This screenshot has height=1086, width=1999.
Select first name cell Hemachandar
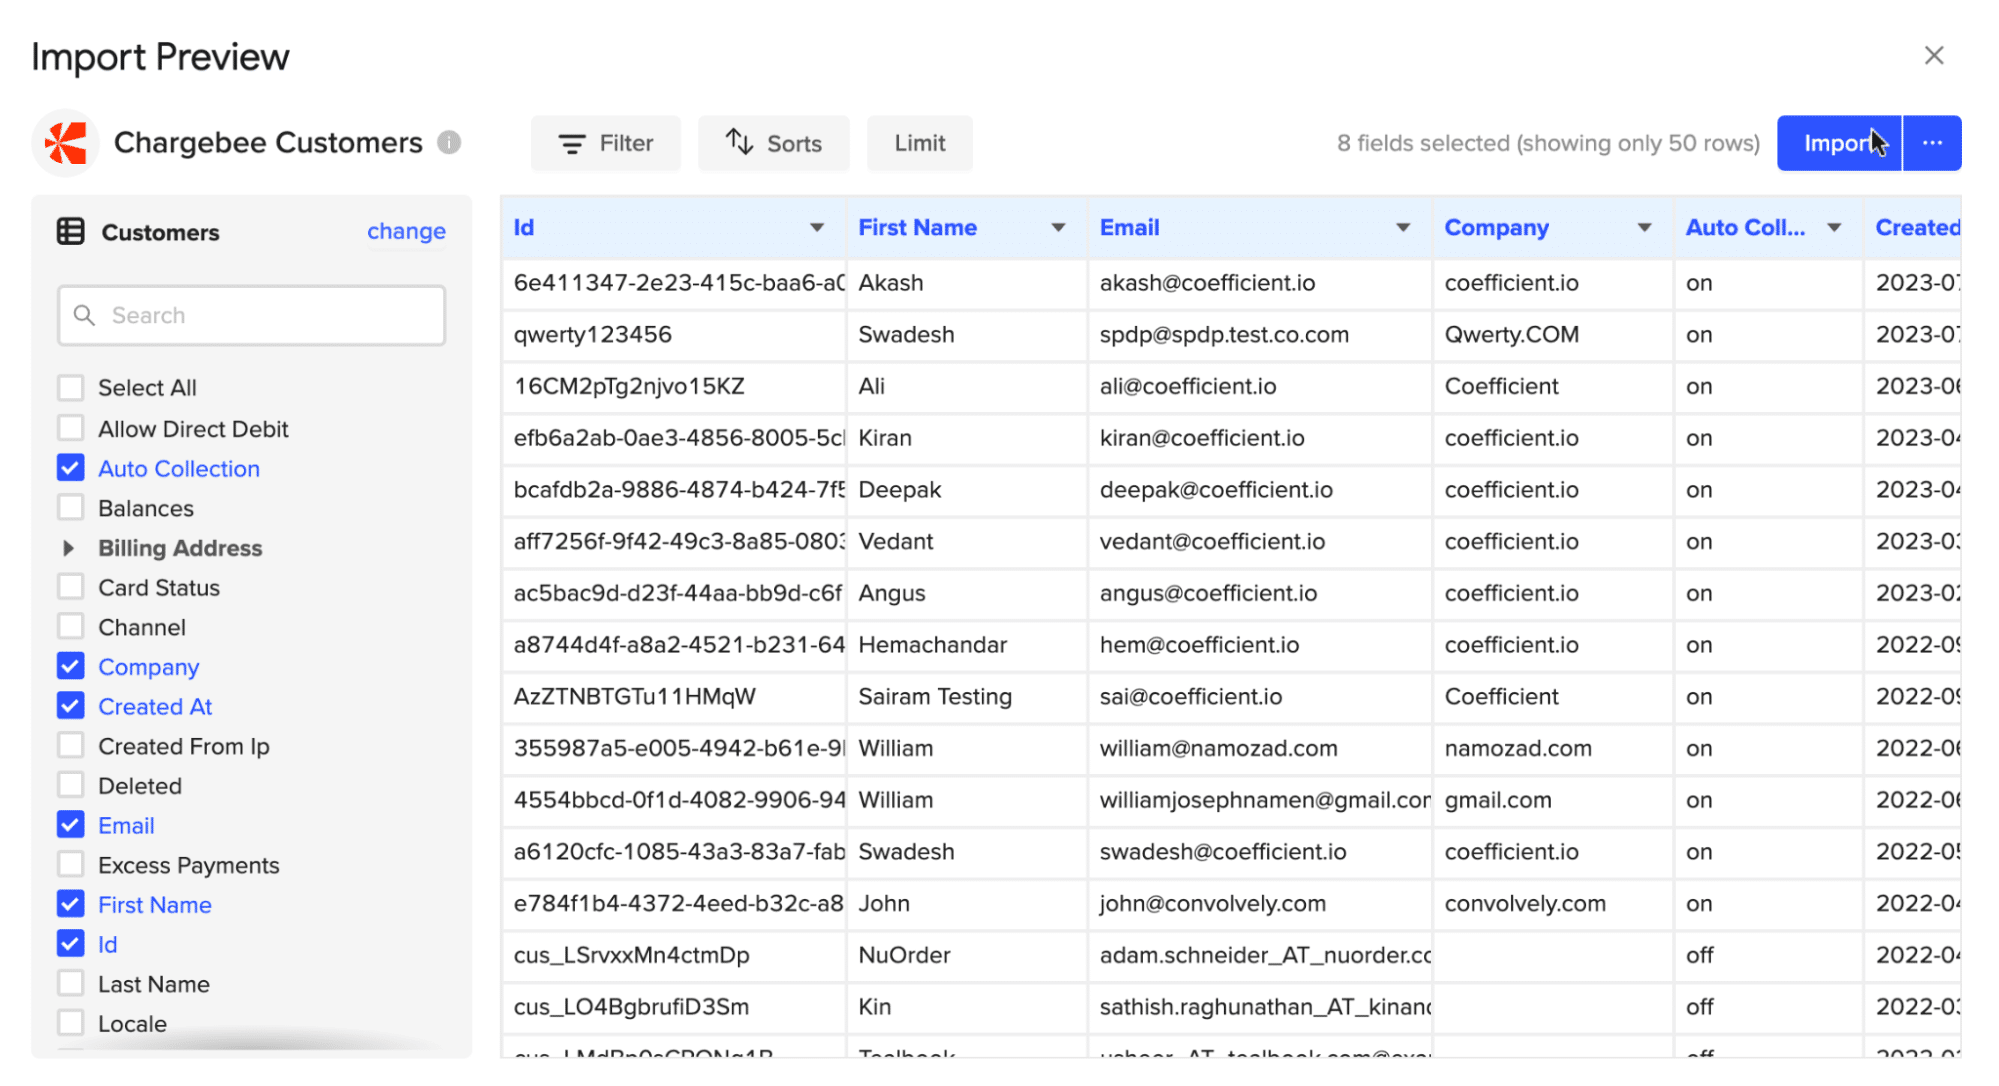pos(967,645)
